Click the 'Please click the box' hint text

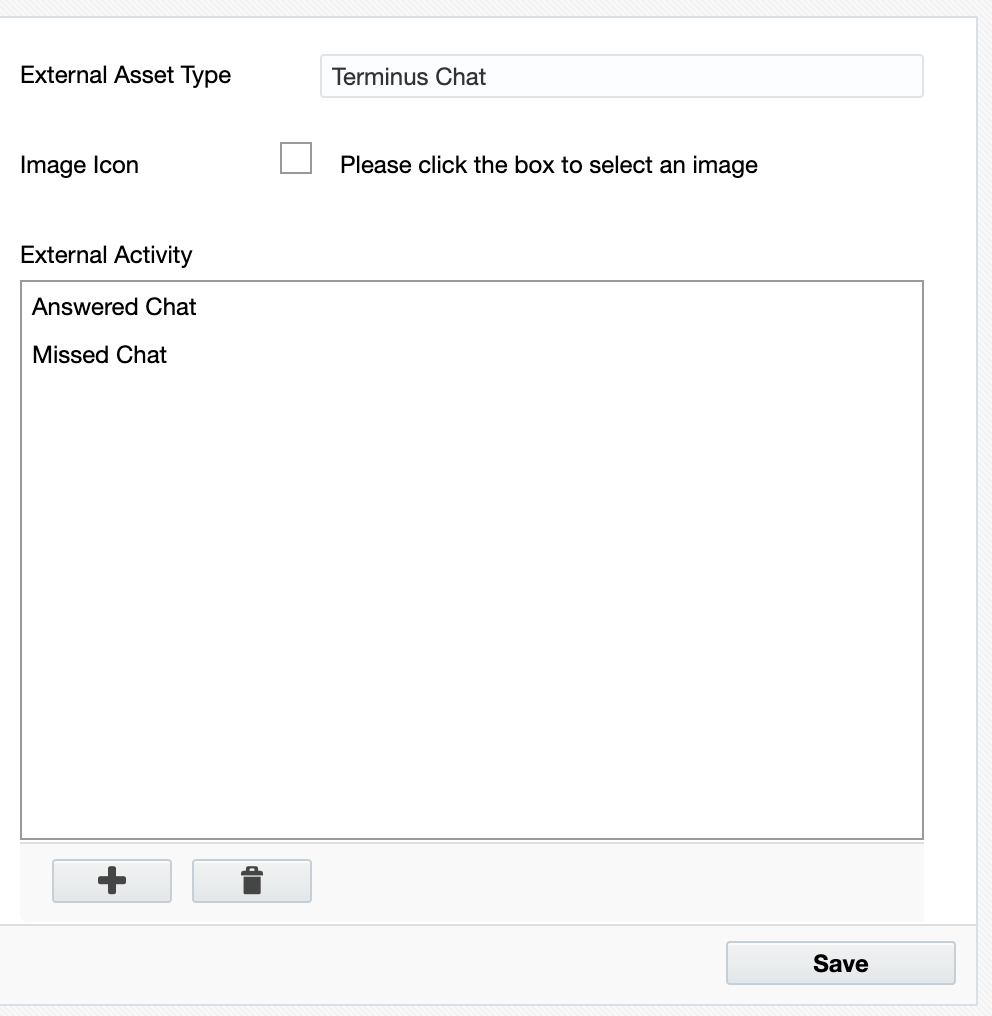pyautogui.click(x=549, y=165)
